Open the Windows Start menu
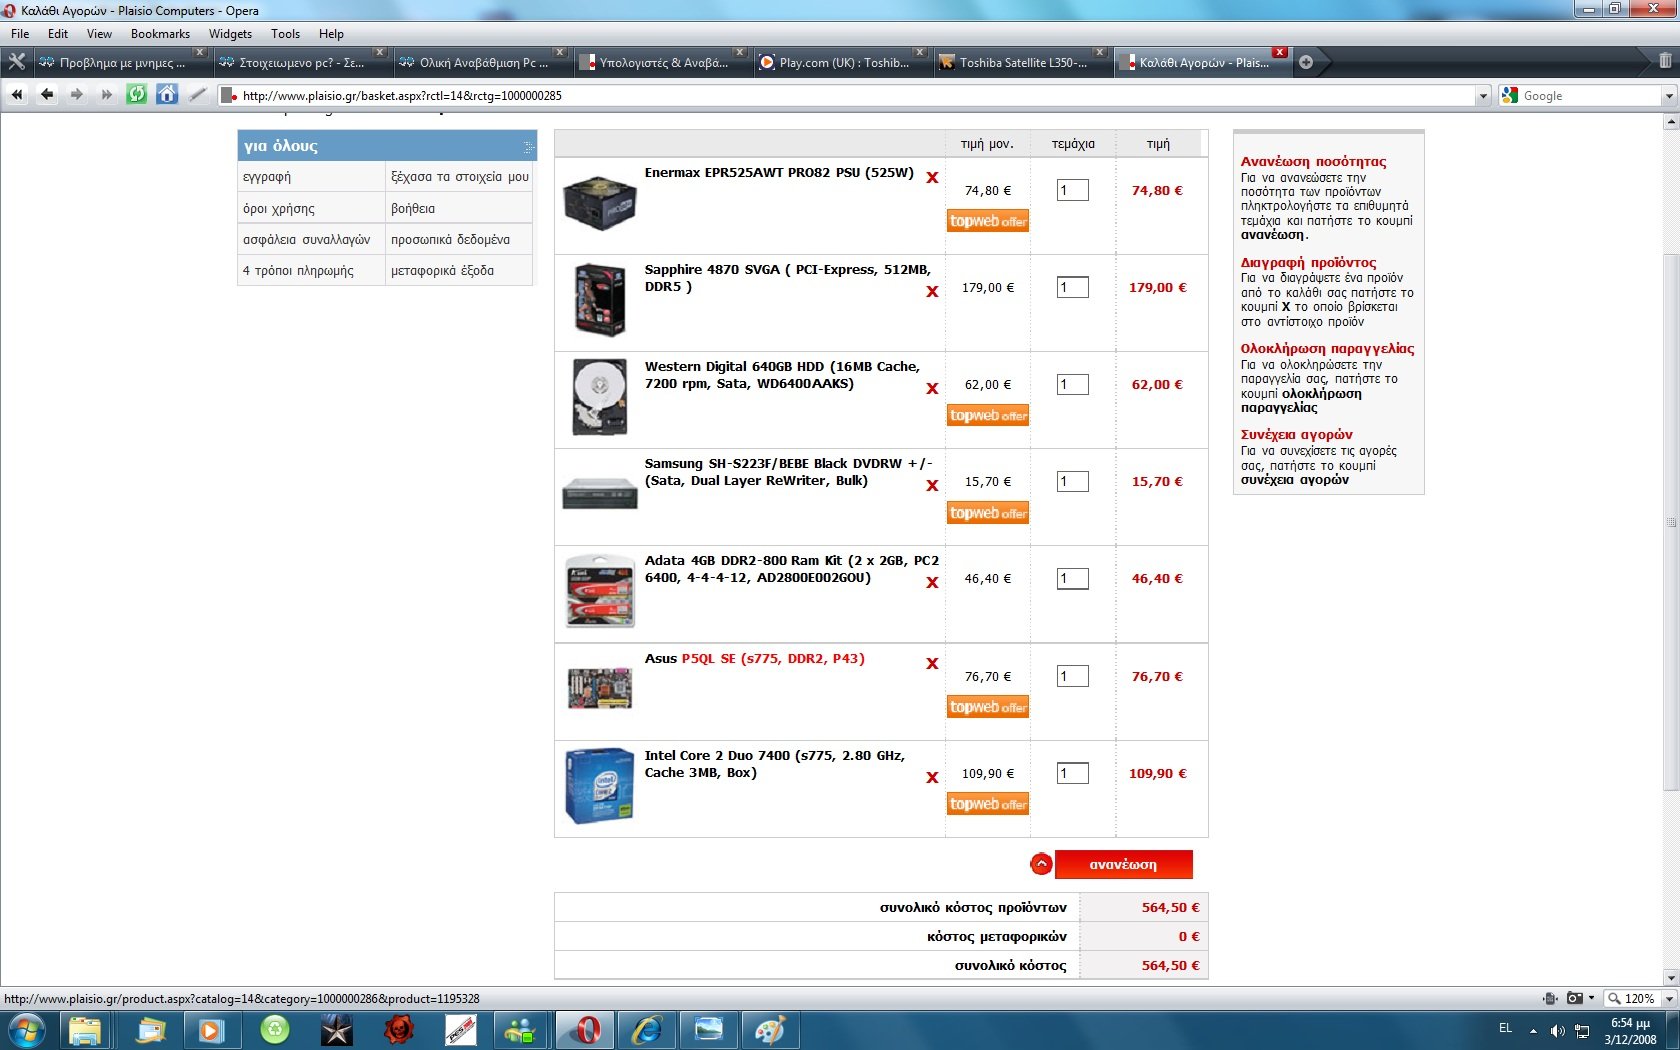 point(27,1029)
